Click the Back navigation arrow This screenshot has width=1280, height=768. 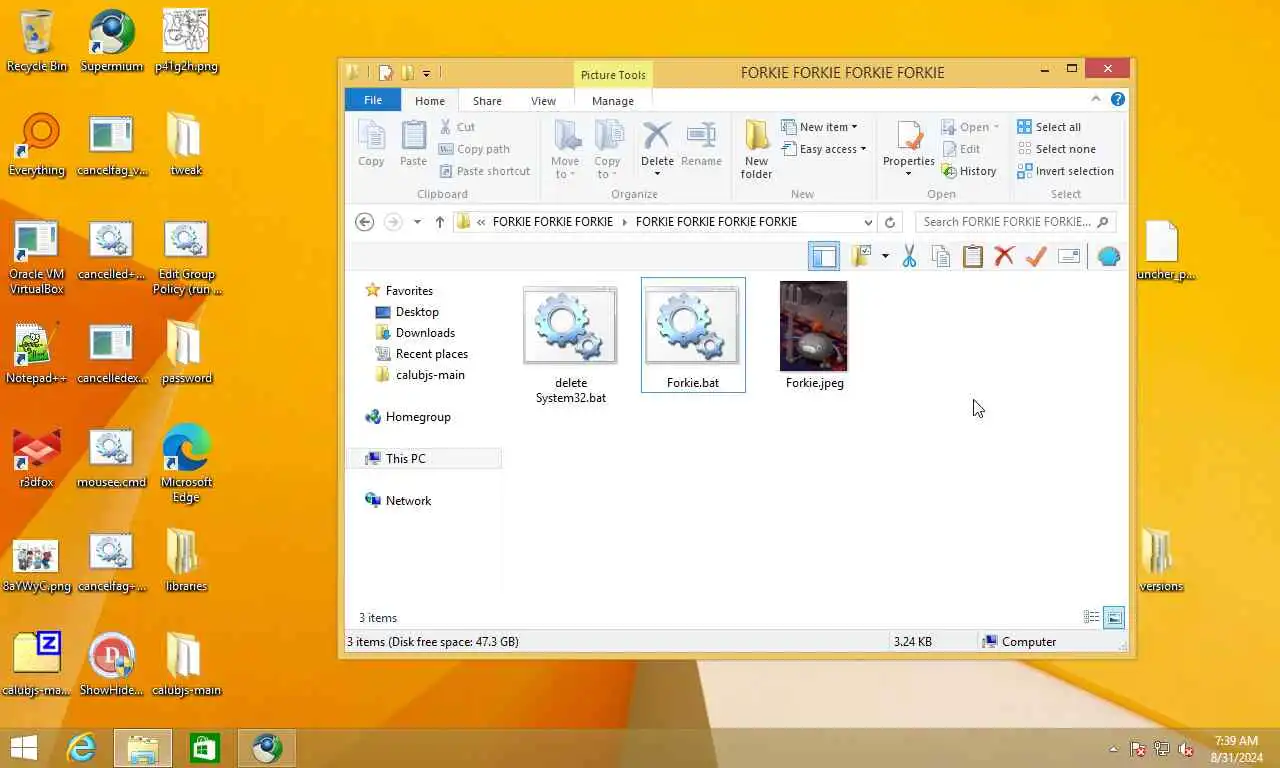click(x=365, y=222)
